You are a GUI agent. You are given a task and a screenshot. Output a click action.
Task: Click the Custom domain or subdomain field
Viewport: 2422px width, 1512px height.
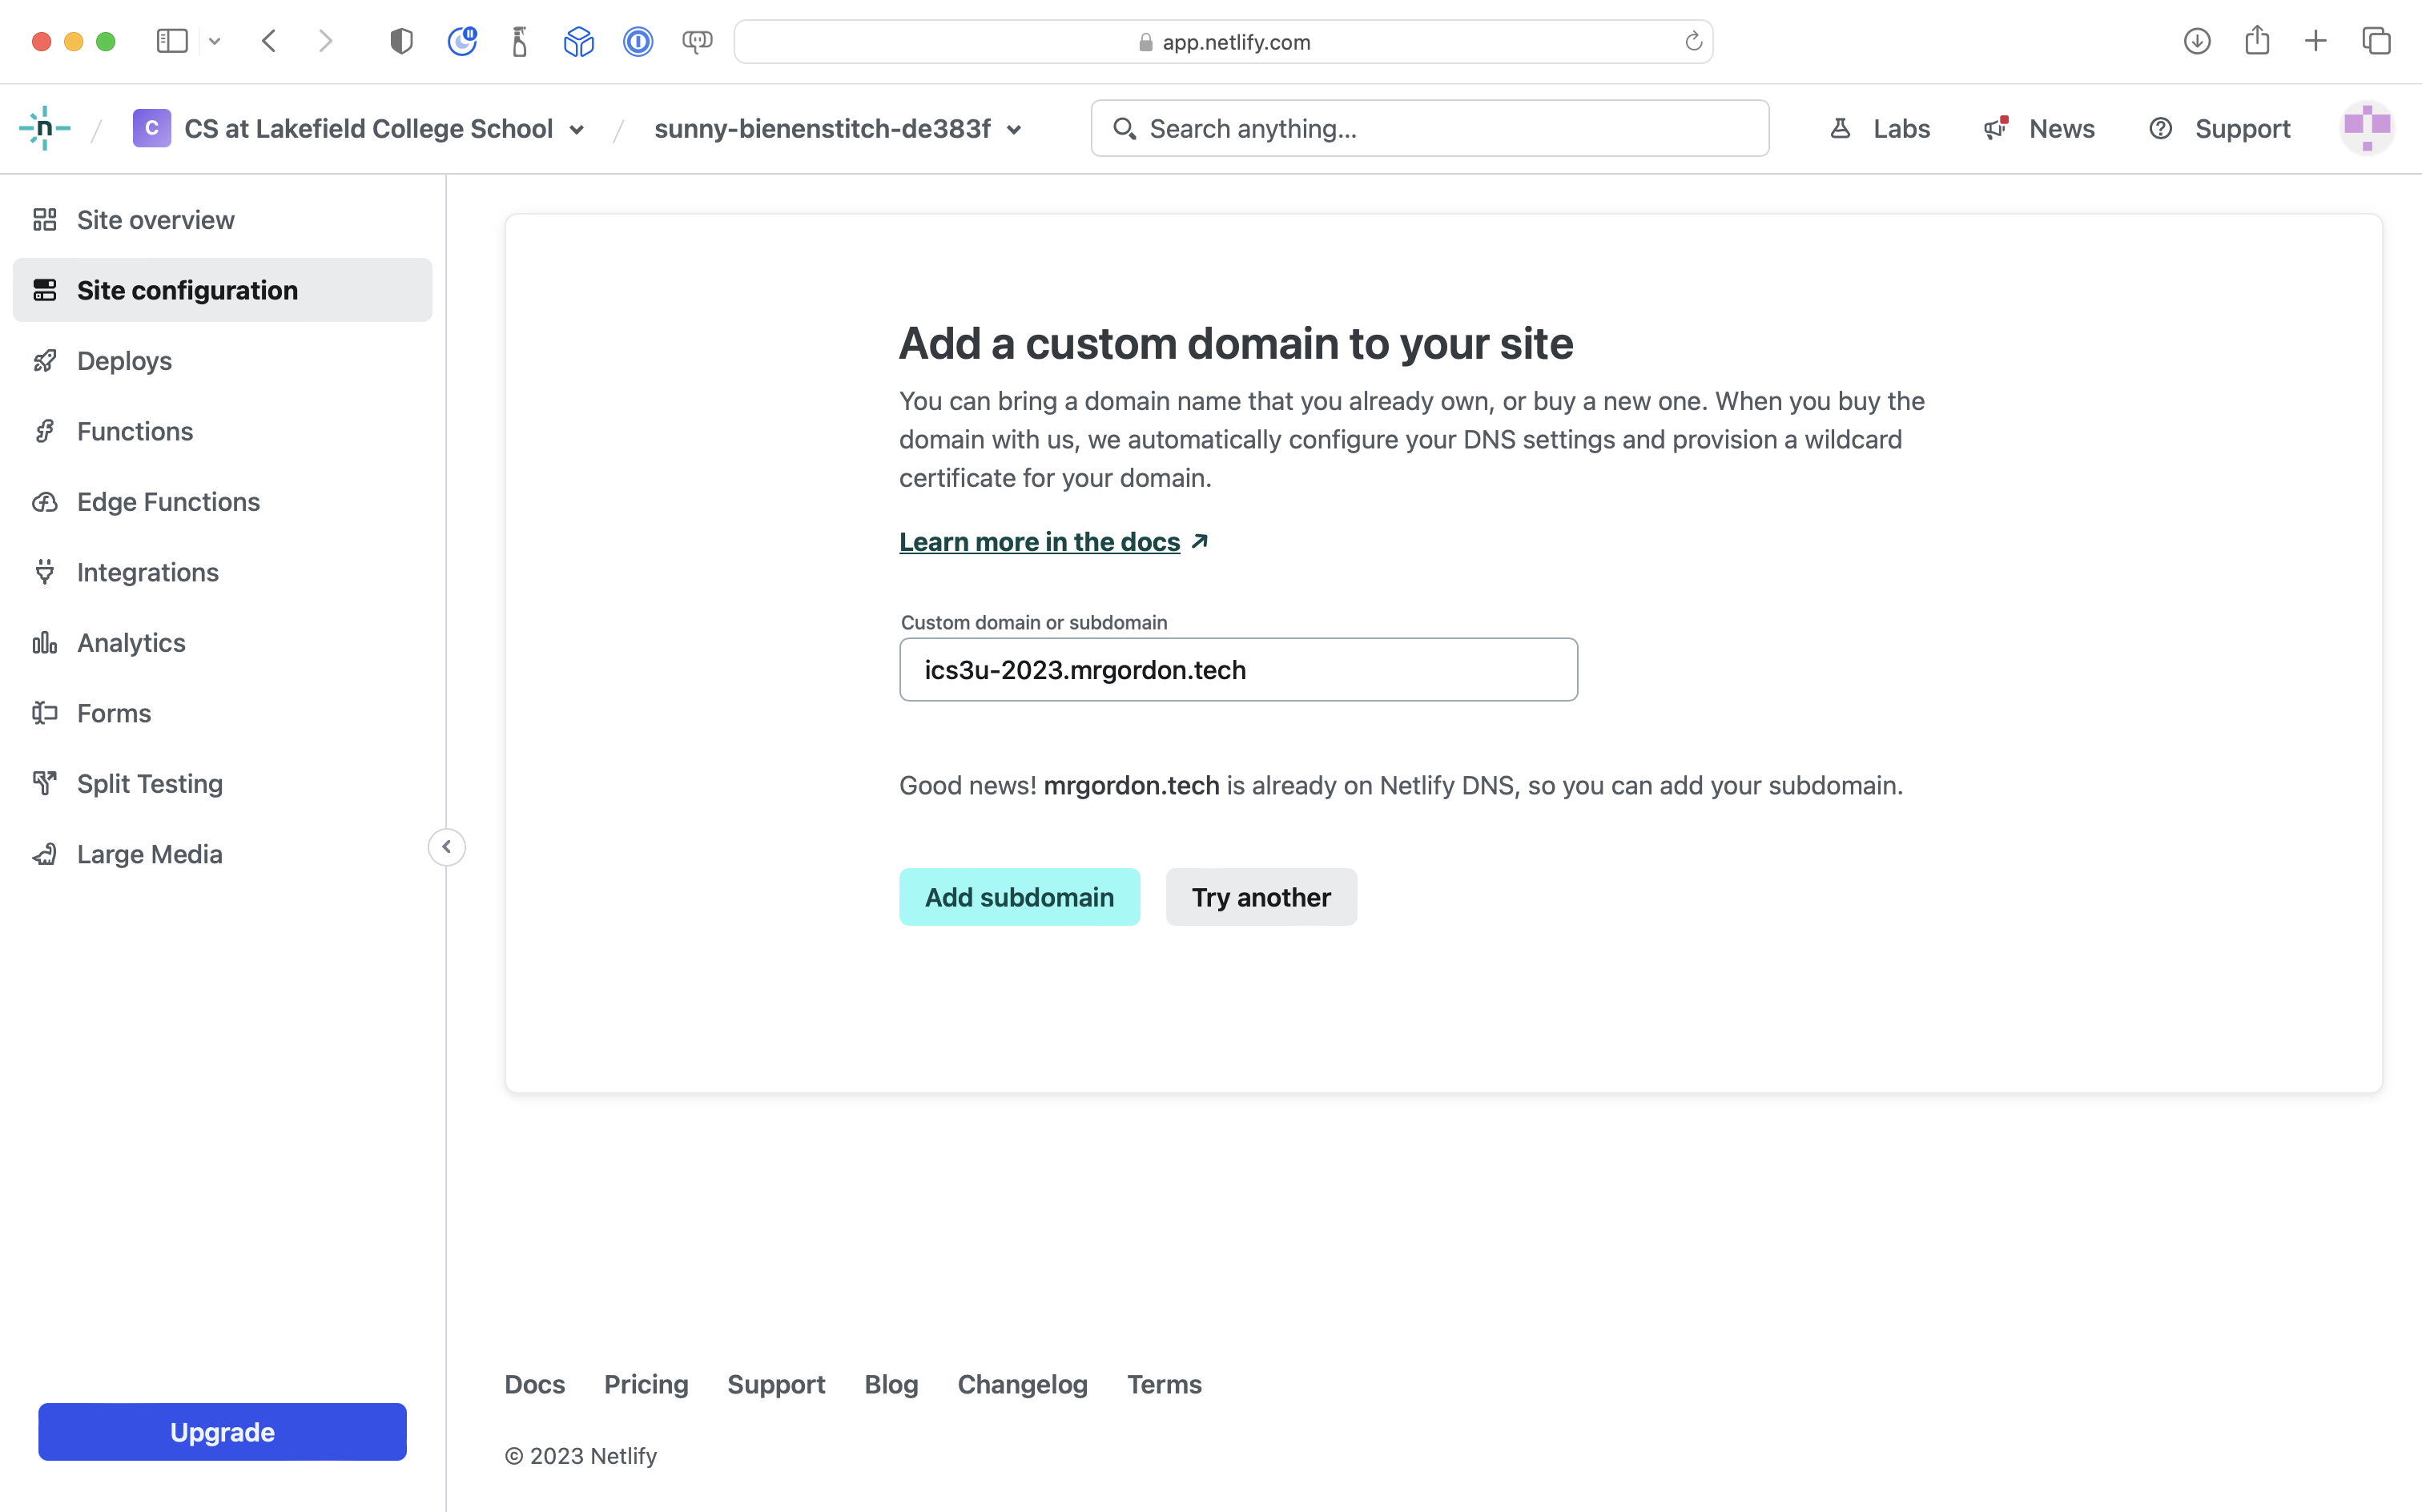[1238, 670]
